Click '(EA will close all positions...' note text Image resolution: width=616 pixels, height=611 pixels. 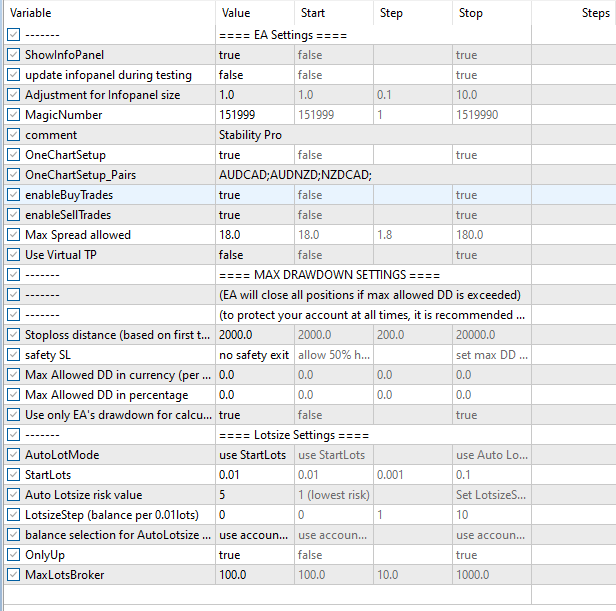click(x=370, y=295)
